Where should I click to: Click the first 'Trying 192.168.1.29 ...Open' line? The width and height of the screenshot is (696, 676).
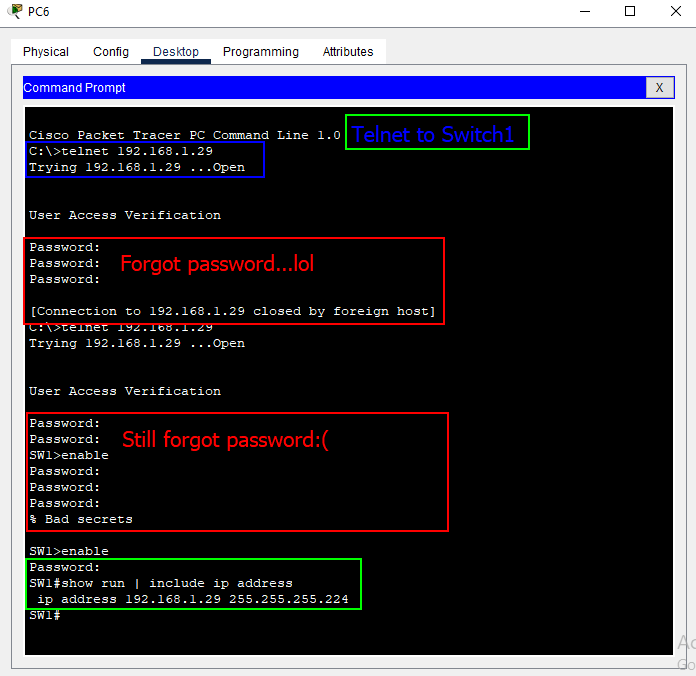(137, 167)
